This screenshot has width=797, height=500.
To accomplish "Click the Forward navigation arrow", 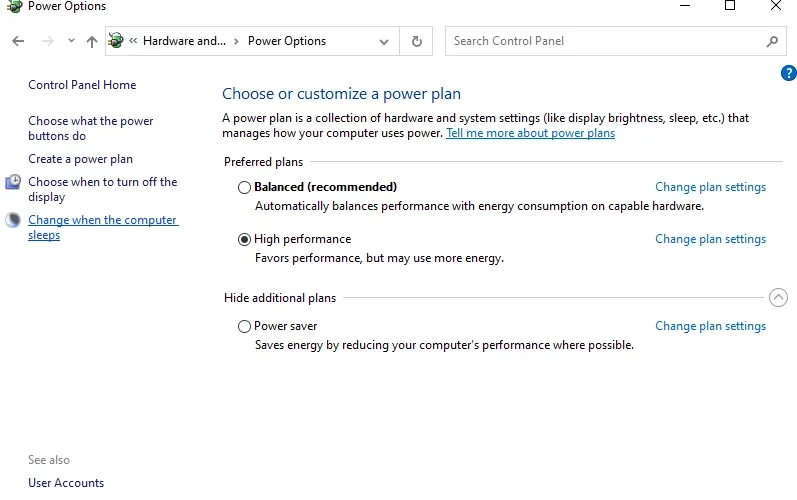I will pos(47,41).
